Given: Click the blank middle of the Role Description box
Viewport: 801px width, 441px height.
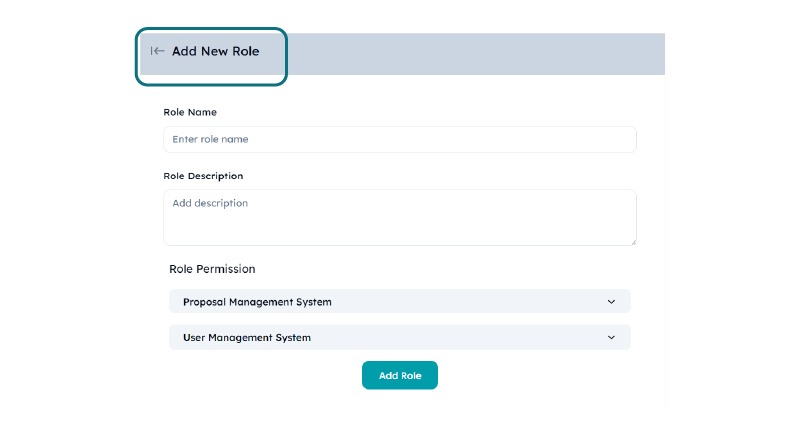Looking at the screenshot, I should [400, 220].
